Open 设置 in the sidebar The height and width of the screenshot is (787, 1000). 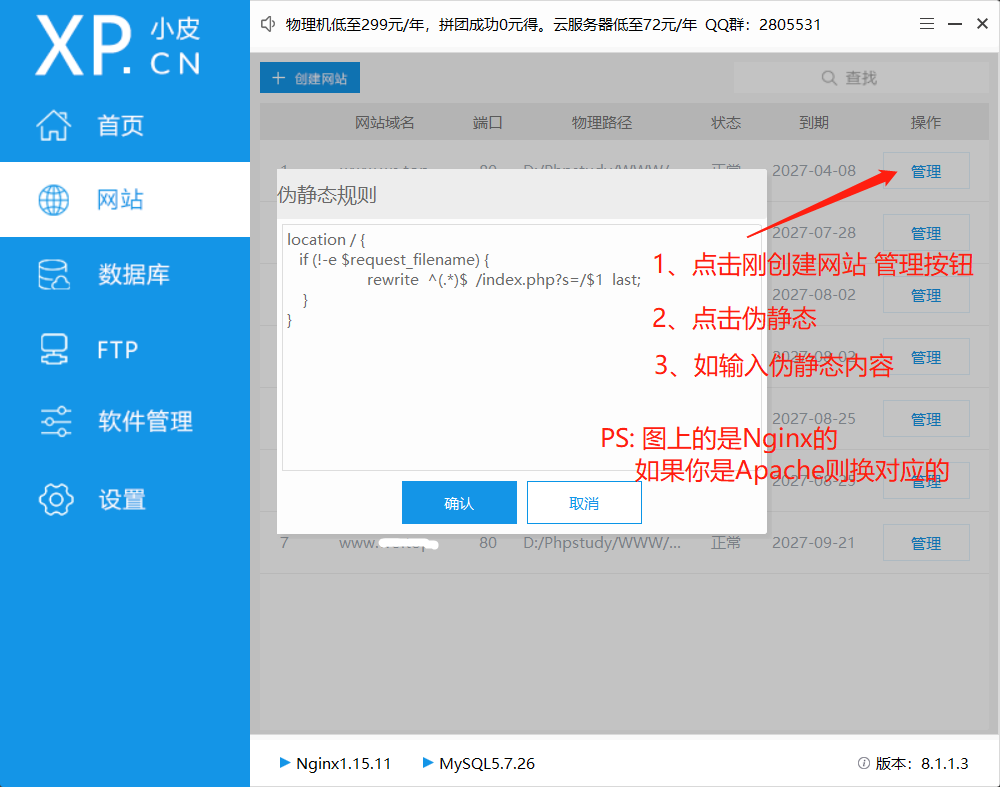click(x=125, y=499)
